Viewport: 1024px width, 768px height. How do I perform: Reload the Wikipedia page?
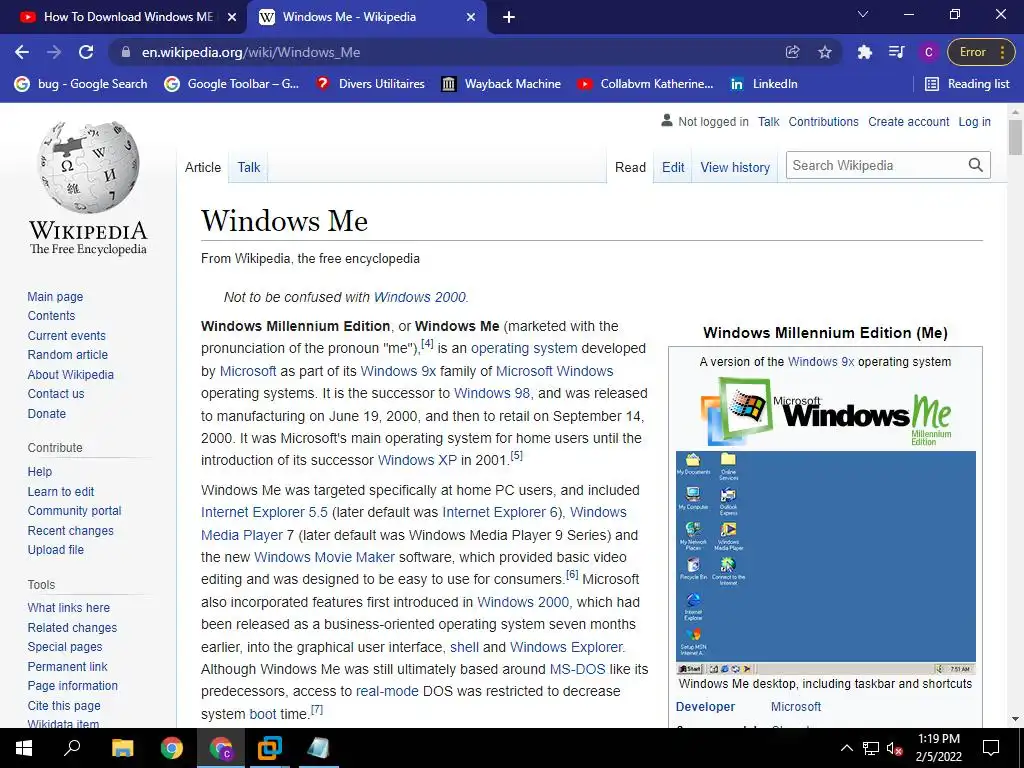coord(86,52)
